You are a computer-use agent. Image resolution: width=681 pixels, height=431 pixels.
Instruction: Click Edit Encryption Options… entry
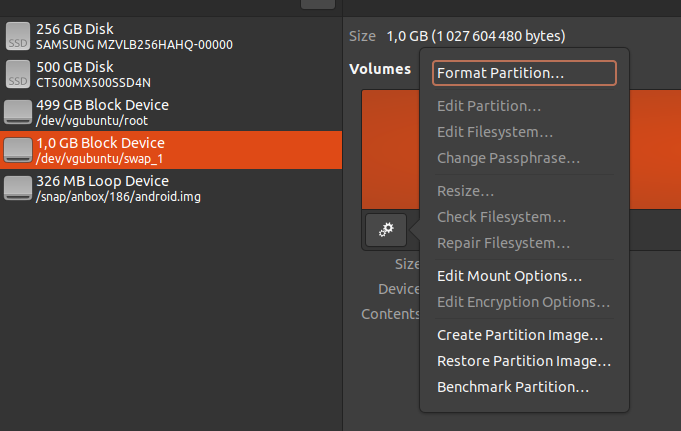tap(524, 302)
